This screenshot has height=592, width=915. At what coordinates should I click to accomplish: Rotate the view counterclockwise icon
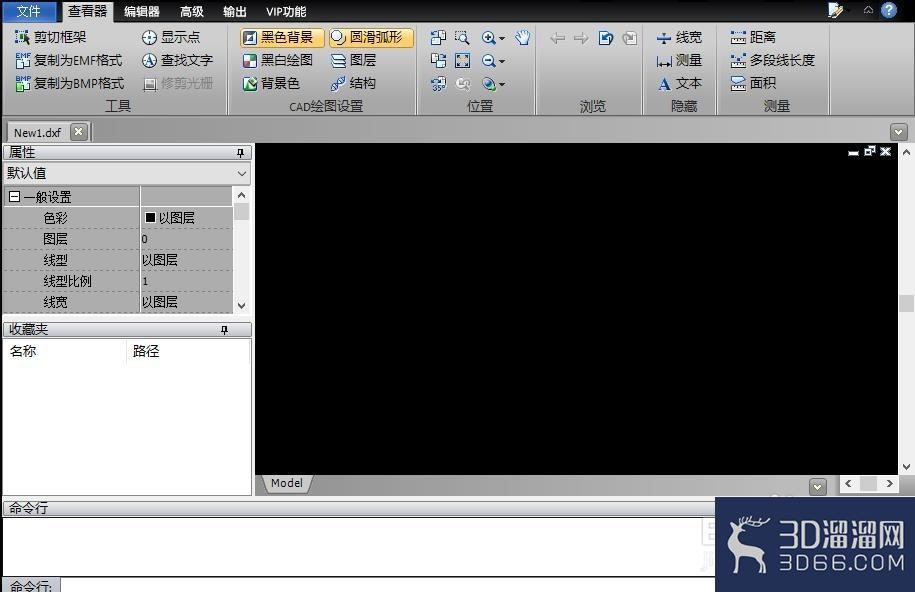pyautogui.click(x=438, y=38)
